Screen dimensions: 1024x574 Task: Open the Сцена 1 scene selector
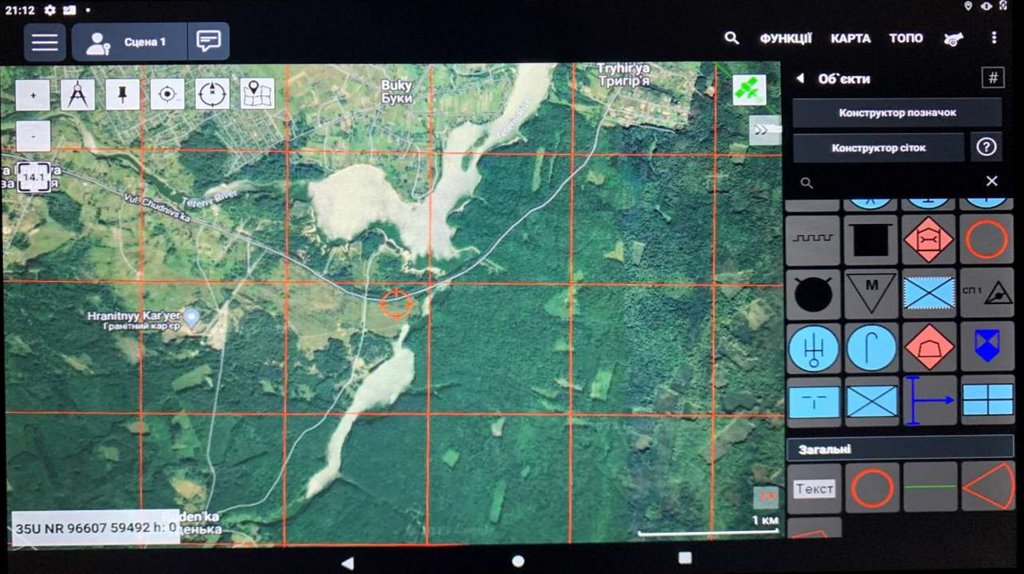(129, 42)
